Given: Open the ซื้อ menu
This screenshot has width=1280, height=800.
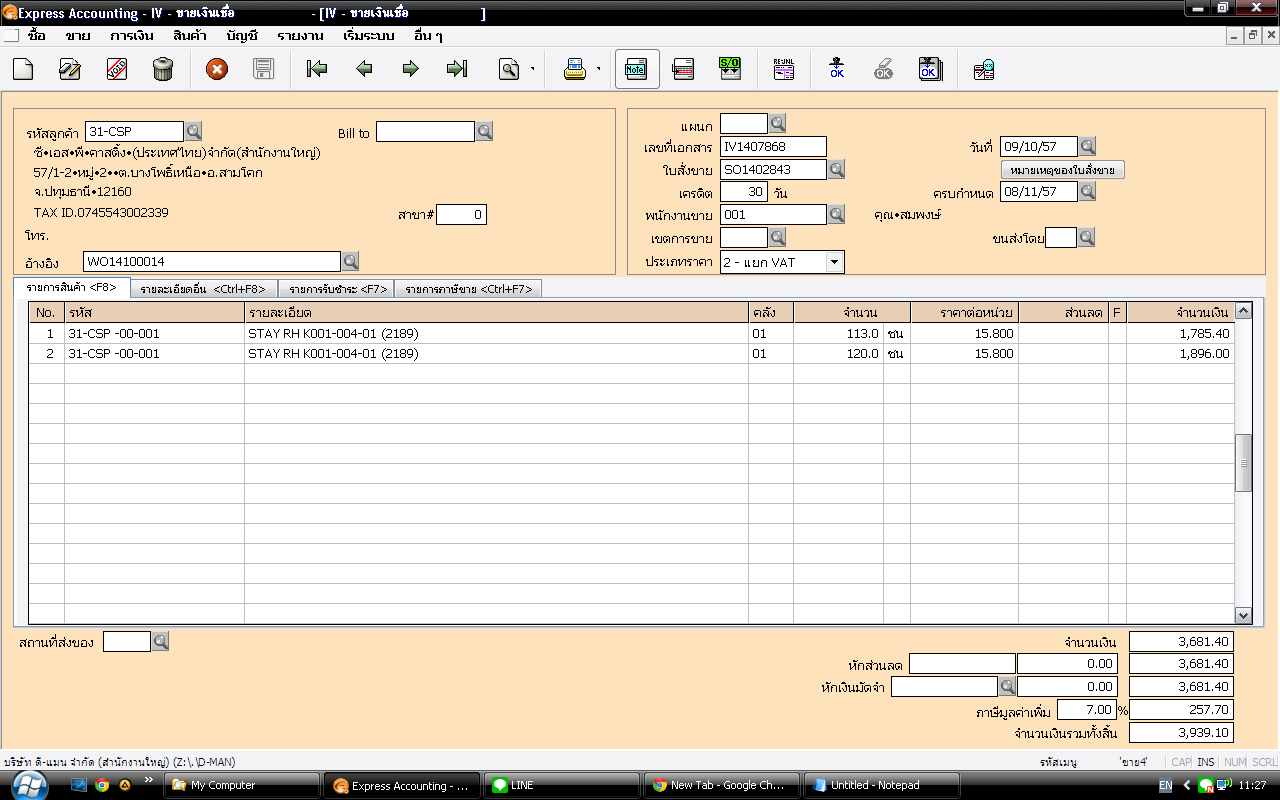Looking at the screenshot, I should (37, 35).
